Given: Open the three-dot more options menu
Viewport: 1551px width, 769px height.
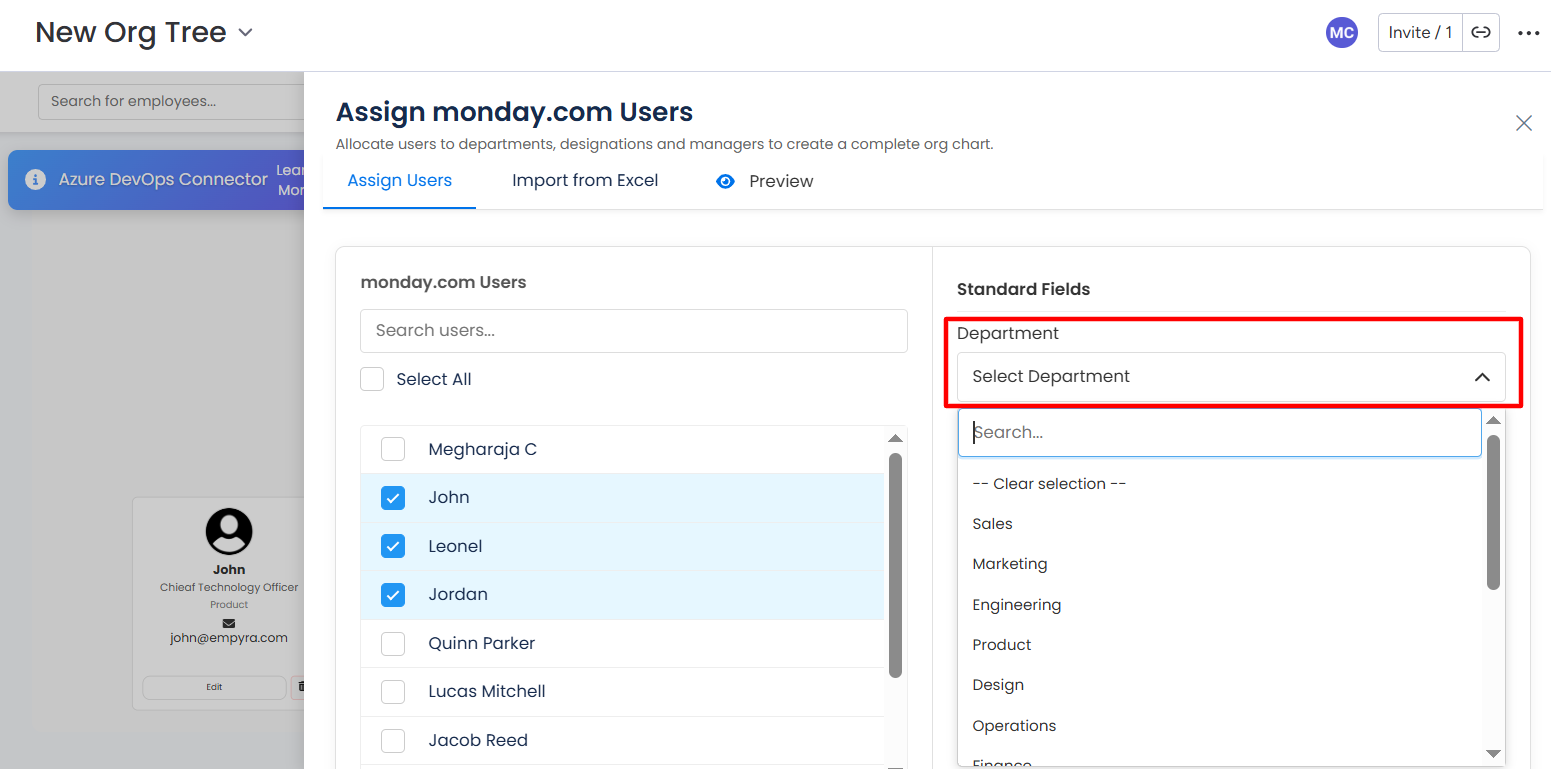Looking at the screenshot, I should click(x=1528, y=33).
